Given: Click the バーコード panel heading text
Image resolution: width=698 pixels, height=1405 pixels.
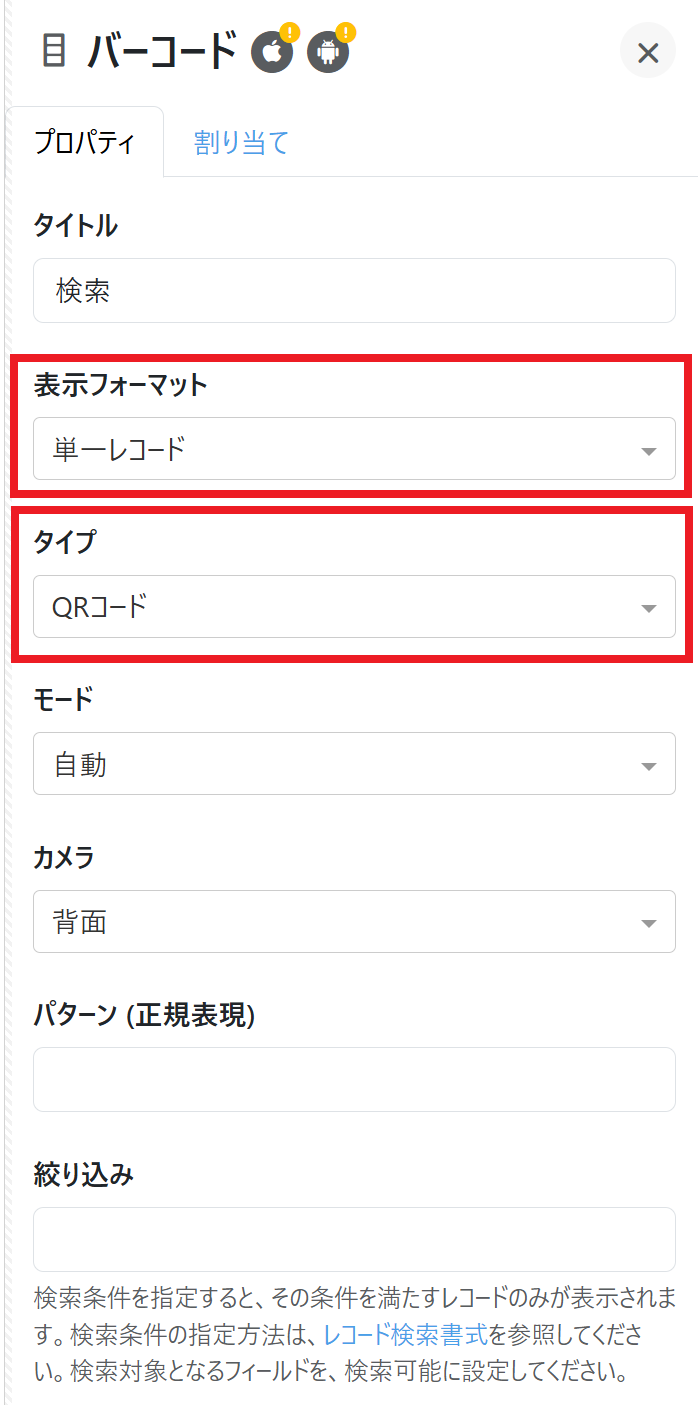Looking at the screenshot, I should click(x=162, y=51).
